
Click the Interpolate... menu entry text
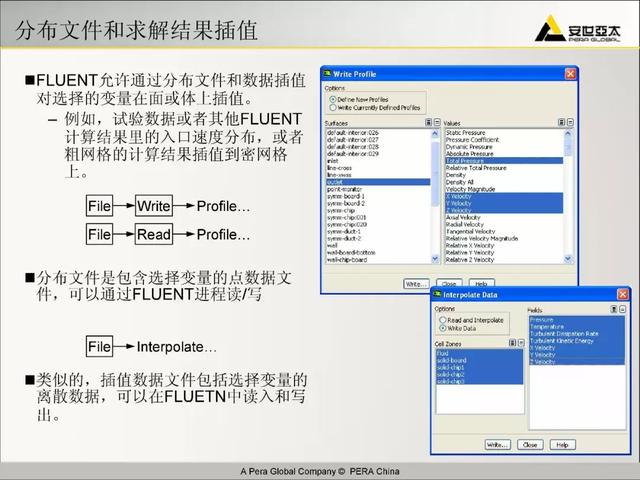(176, 347)
